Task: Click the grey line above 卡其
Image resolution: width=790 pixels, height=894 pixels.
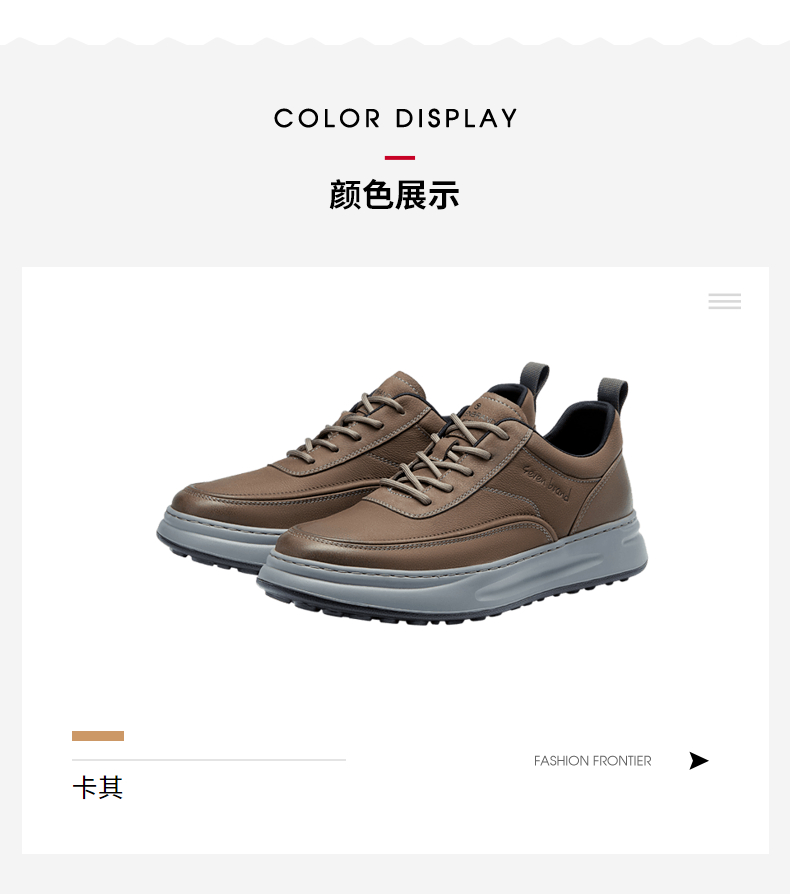Action: click(209, 760)
